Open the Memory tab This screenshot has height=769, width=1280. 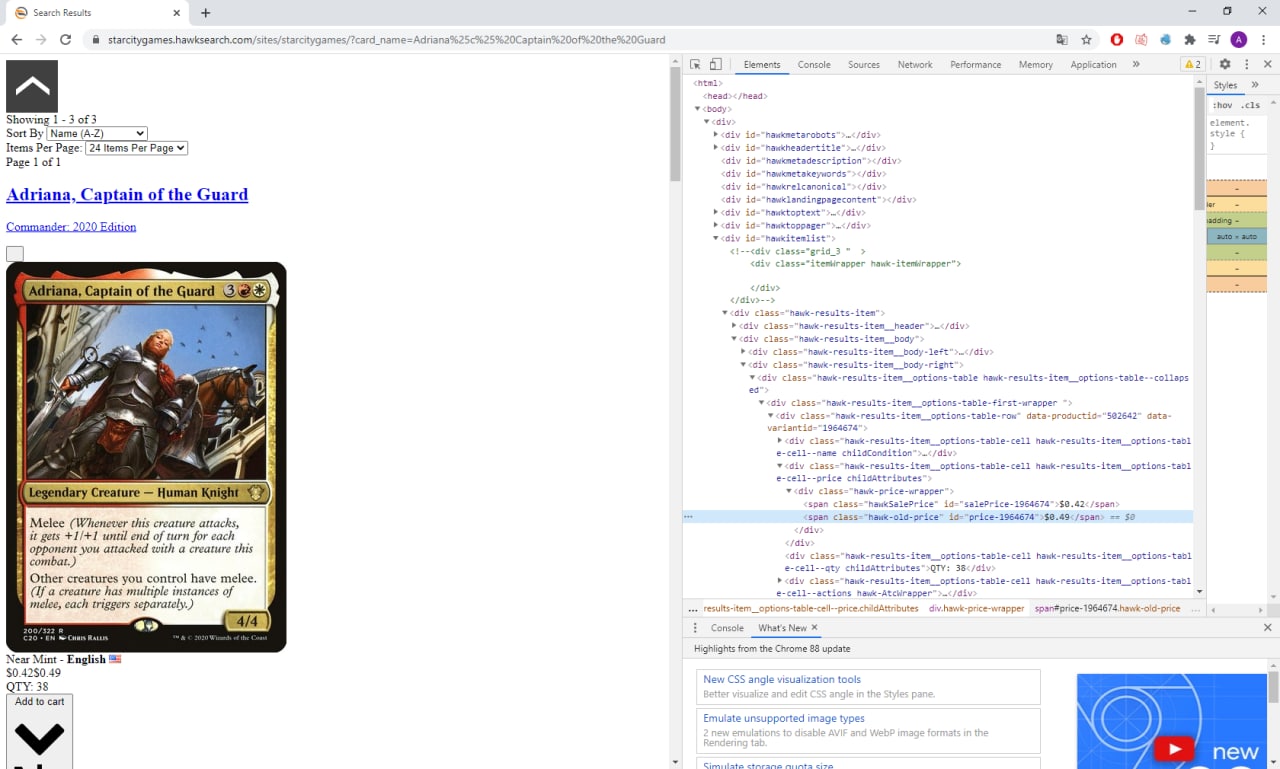[1036, 64]
